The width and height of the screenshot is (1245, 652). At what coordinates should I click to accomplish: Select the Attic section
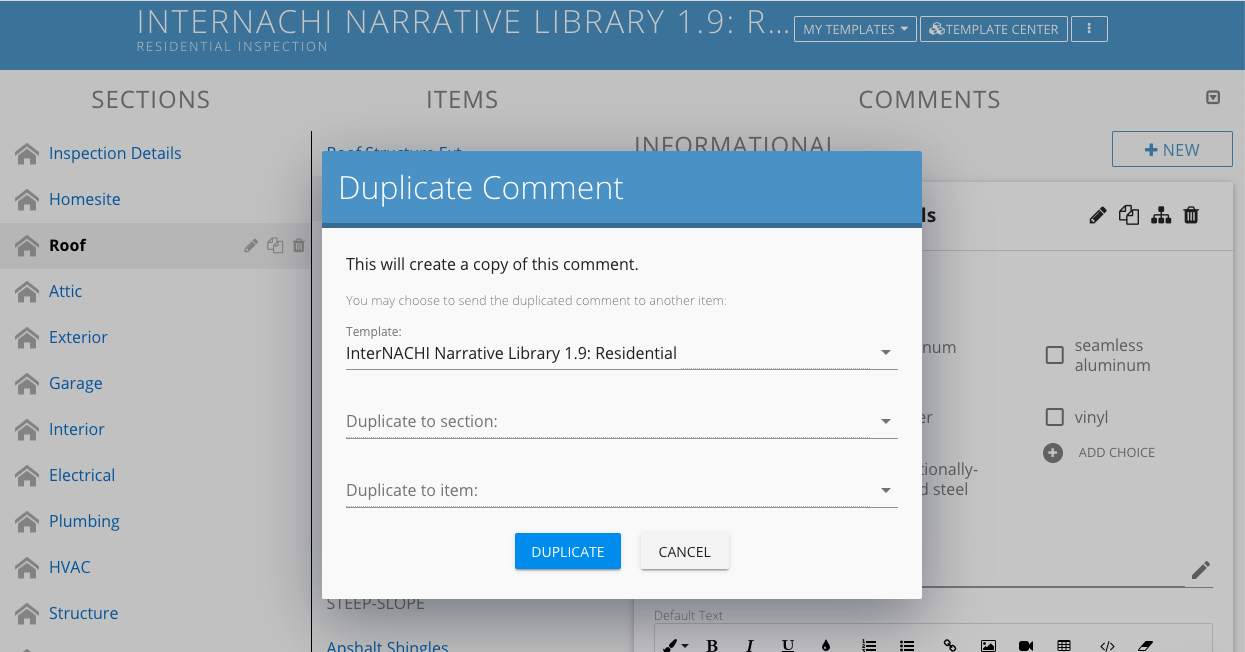(66, 291)
